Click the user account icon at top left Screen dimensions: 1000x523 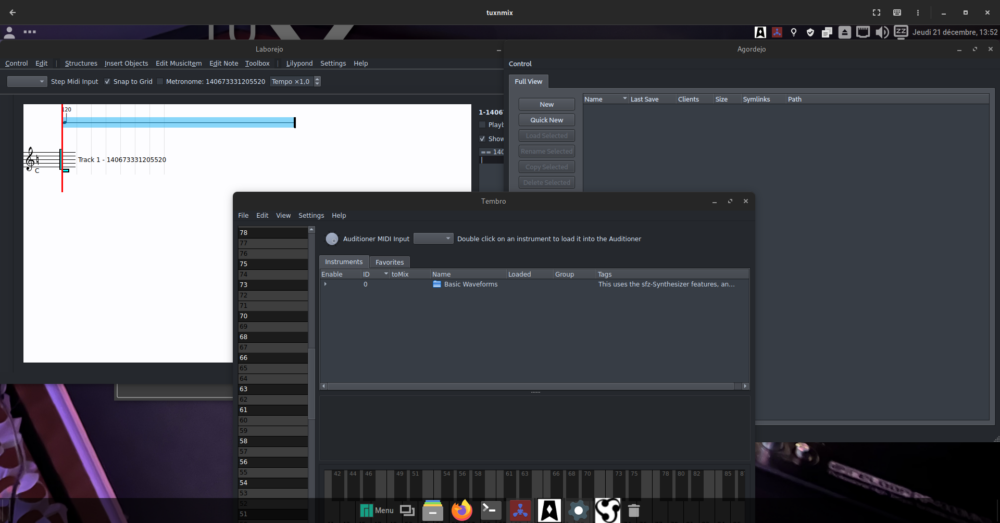point(10,32)
